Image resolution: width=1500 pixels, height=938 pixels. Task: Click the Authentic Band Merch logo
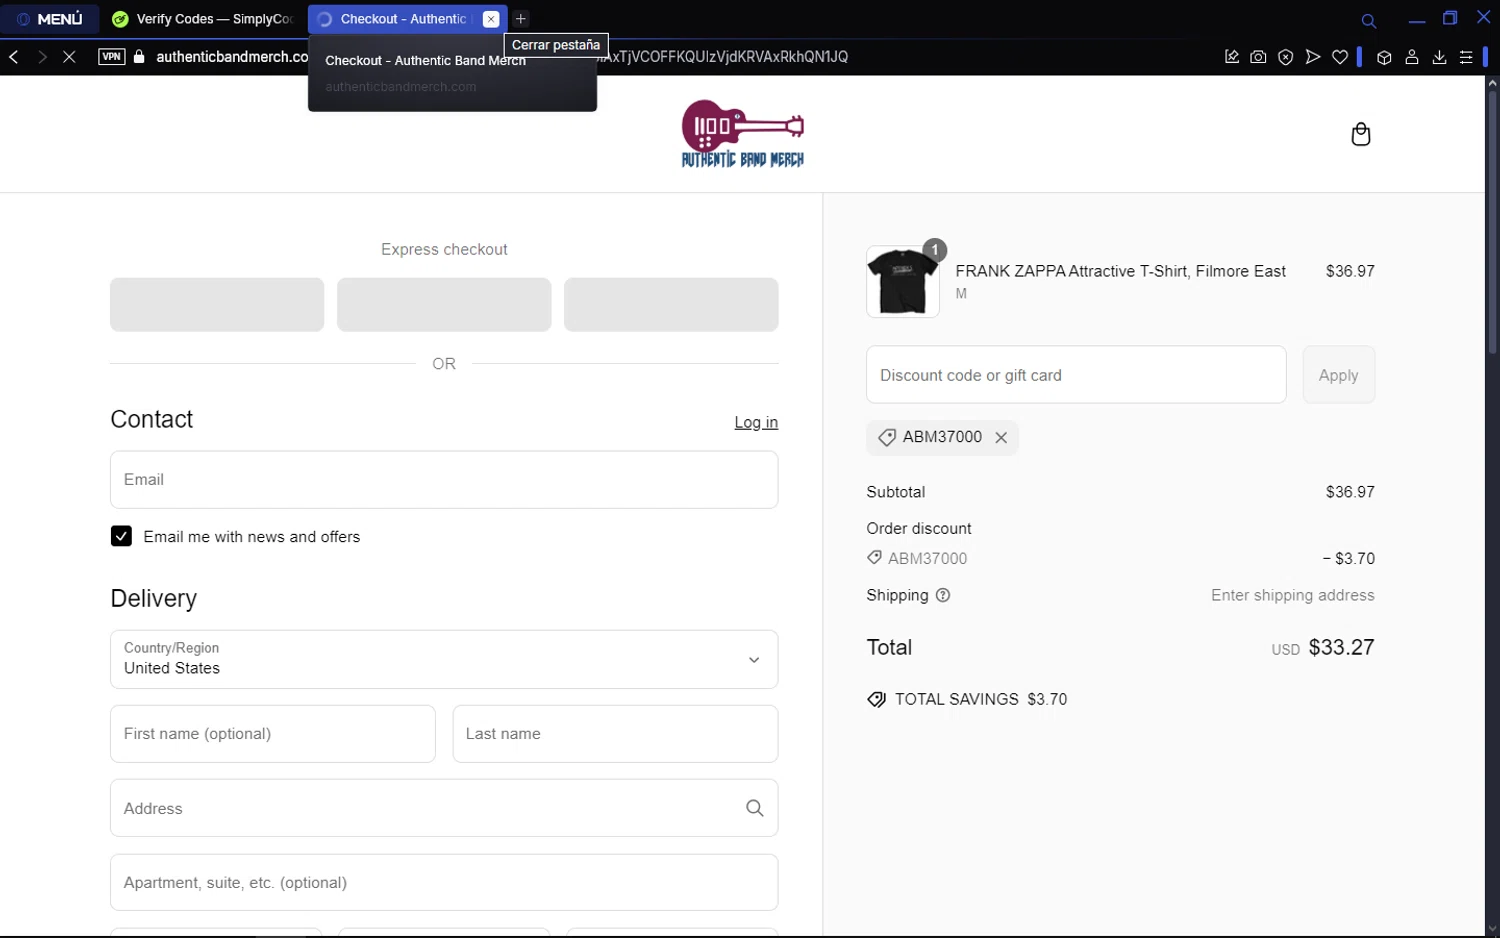tap(743, 133)
